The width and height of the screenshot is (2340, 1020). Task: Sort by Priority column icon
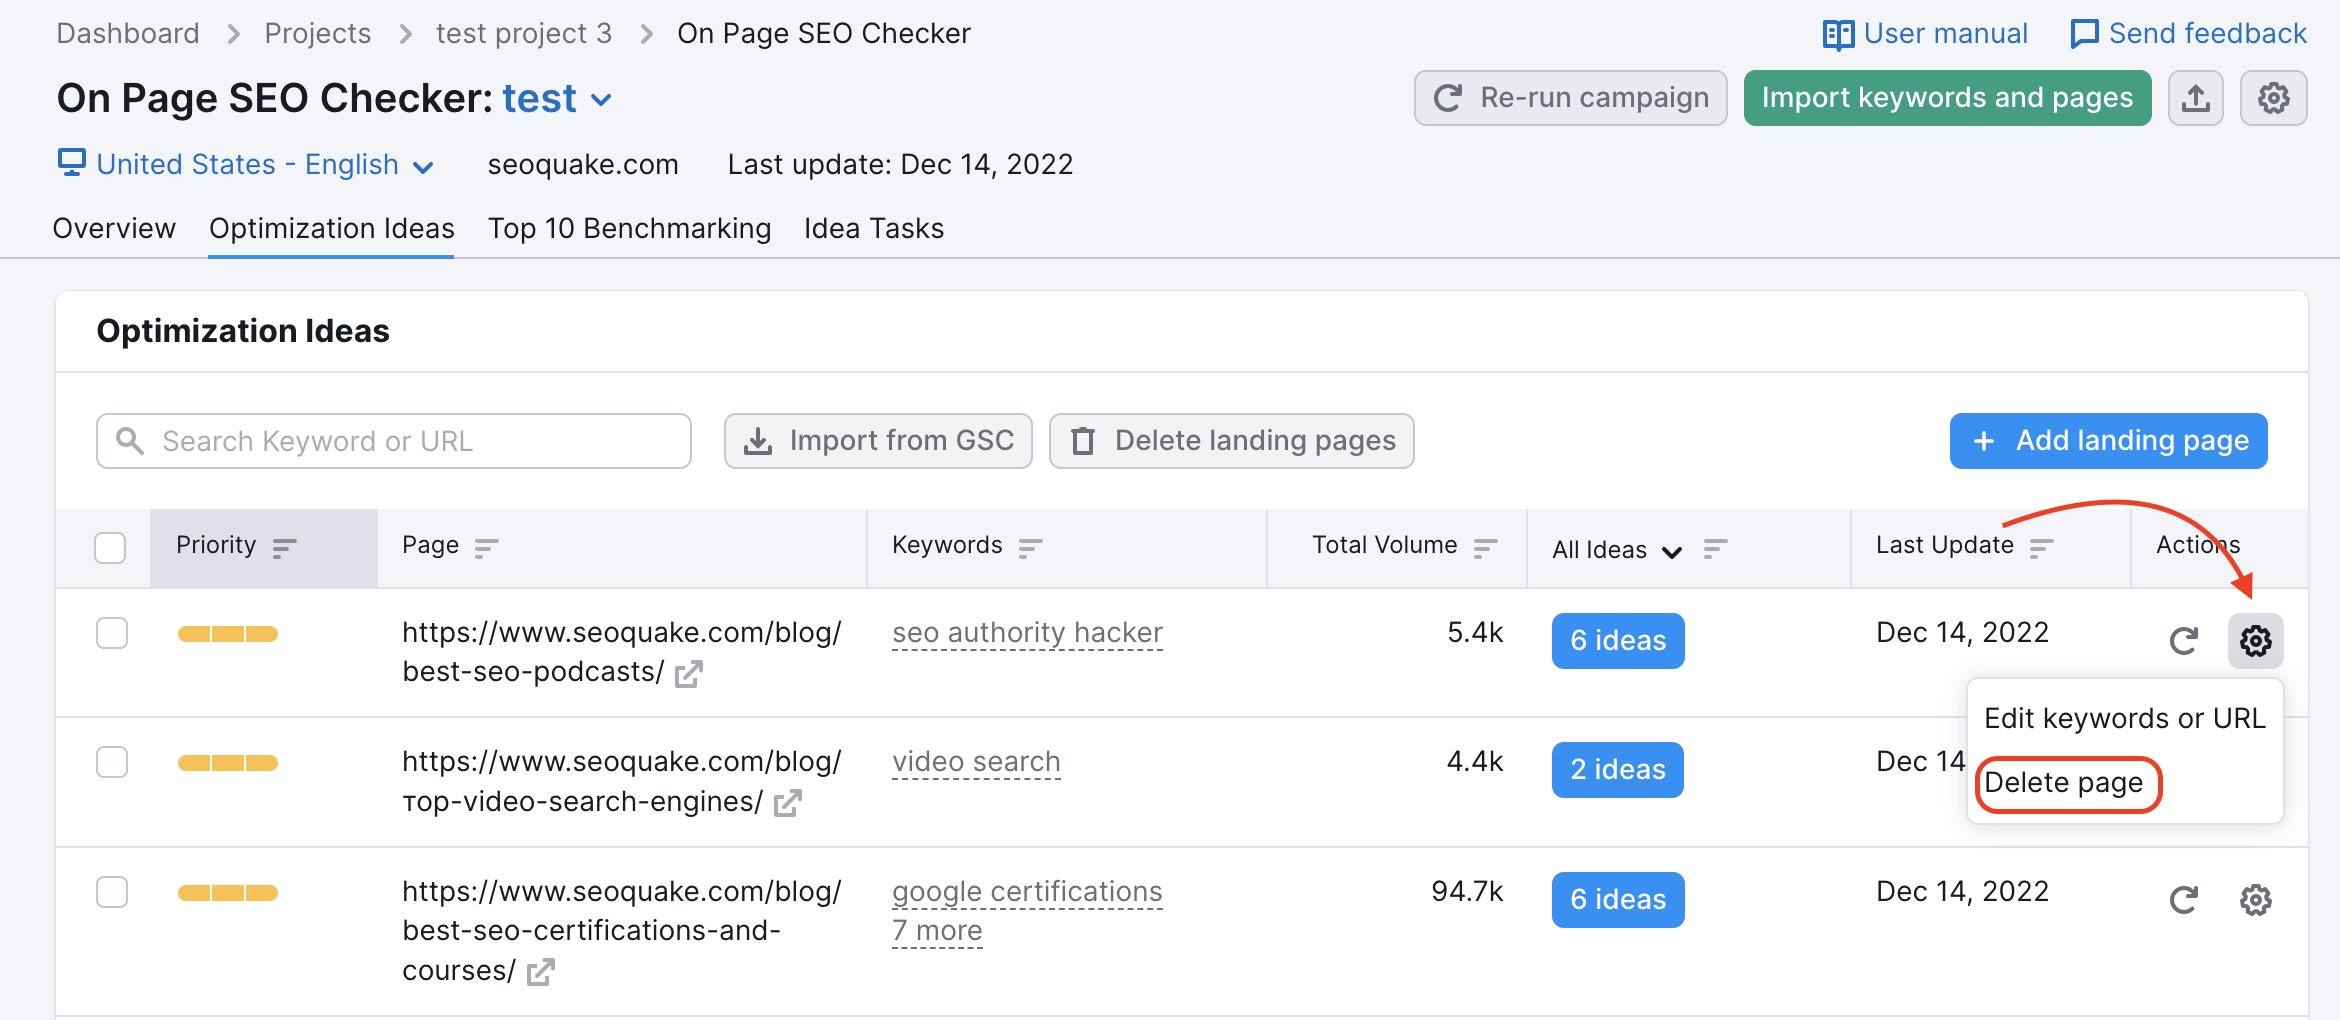[285, 547]
